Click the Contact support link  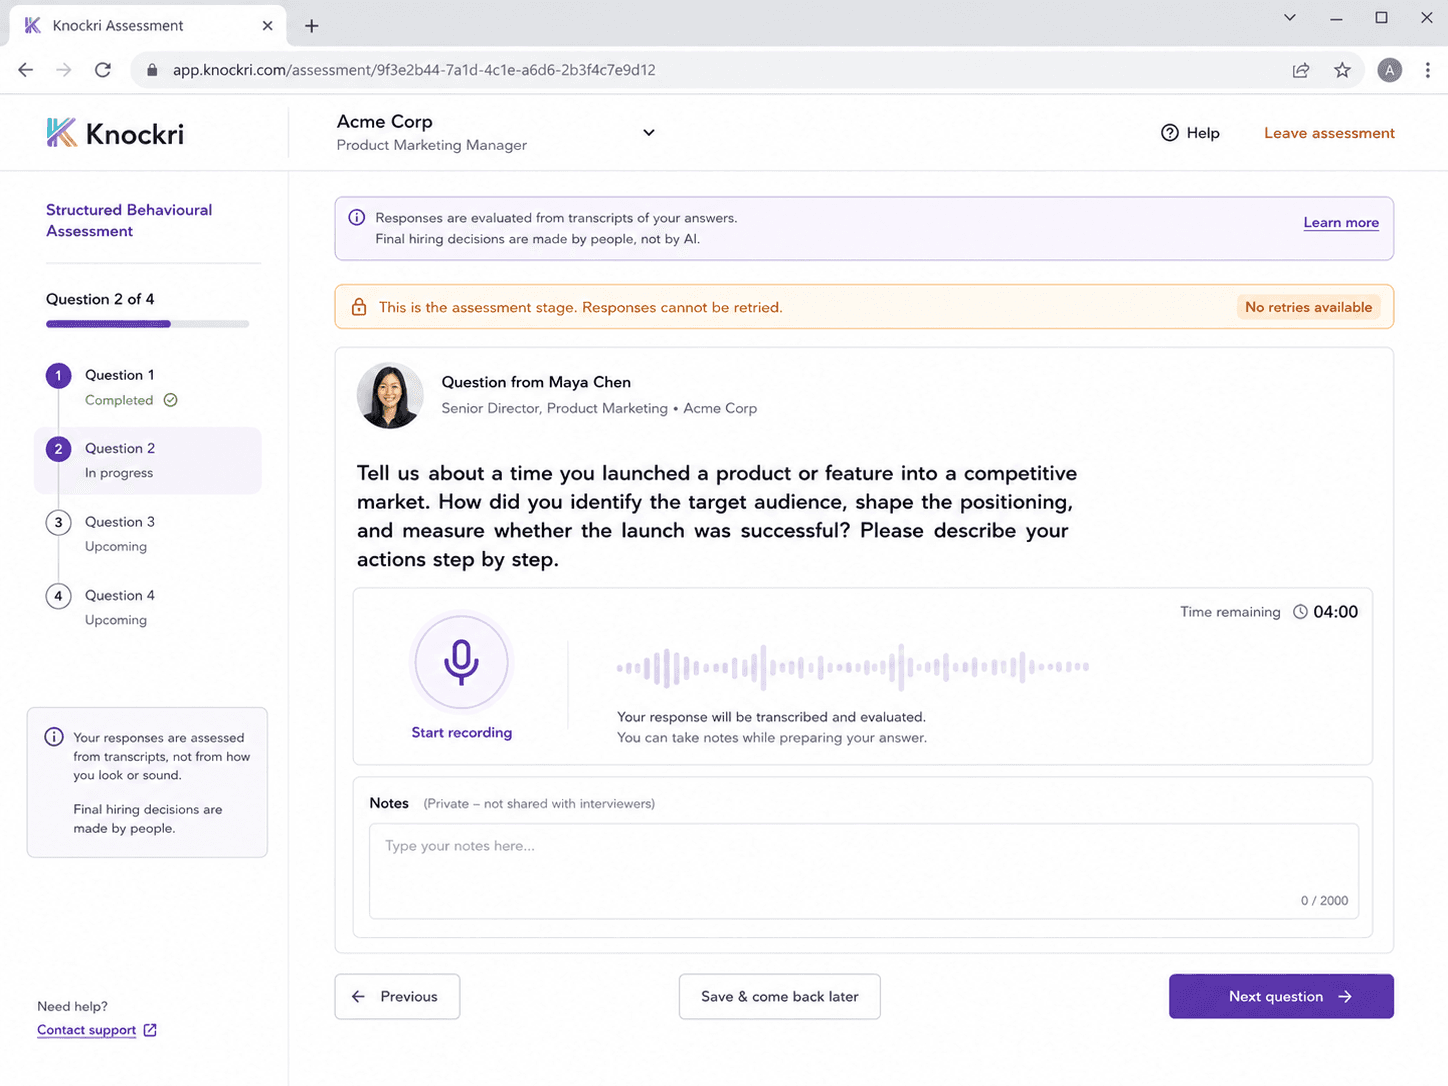click(86, 1030)
